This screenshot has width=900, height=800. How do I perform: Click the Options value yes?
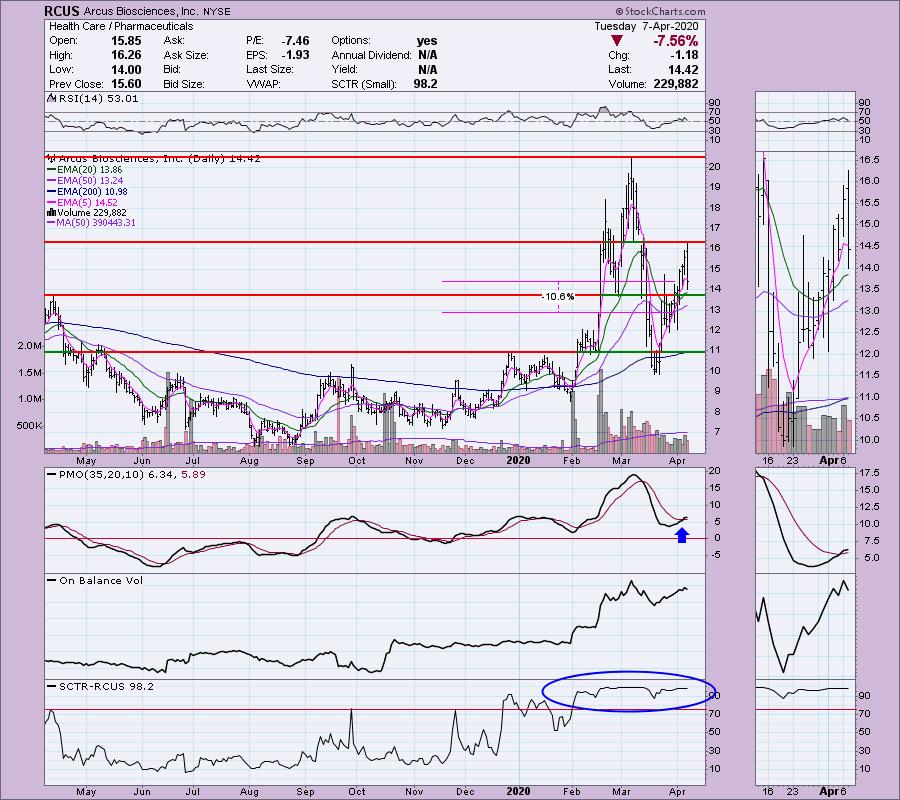coord(427,41)
